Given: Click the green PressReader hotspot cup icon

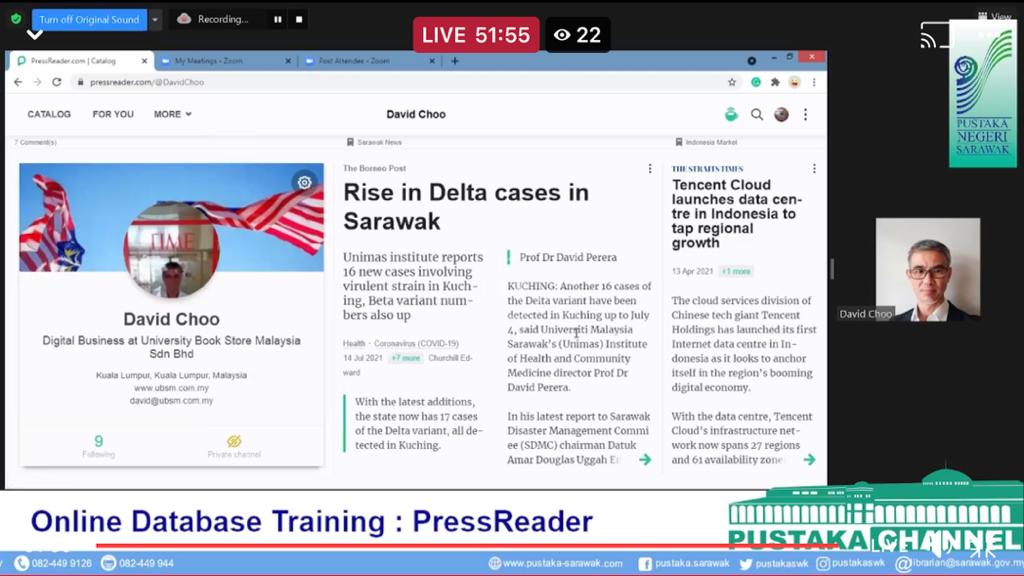Looking at the screenshot, I should pyautogui.click(x=731, y=114).
